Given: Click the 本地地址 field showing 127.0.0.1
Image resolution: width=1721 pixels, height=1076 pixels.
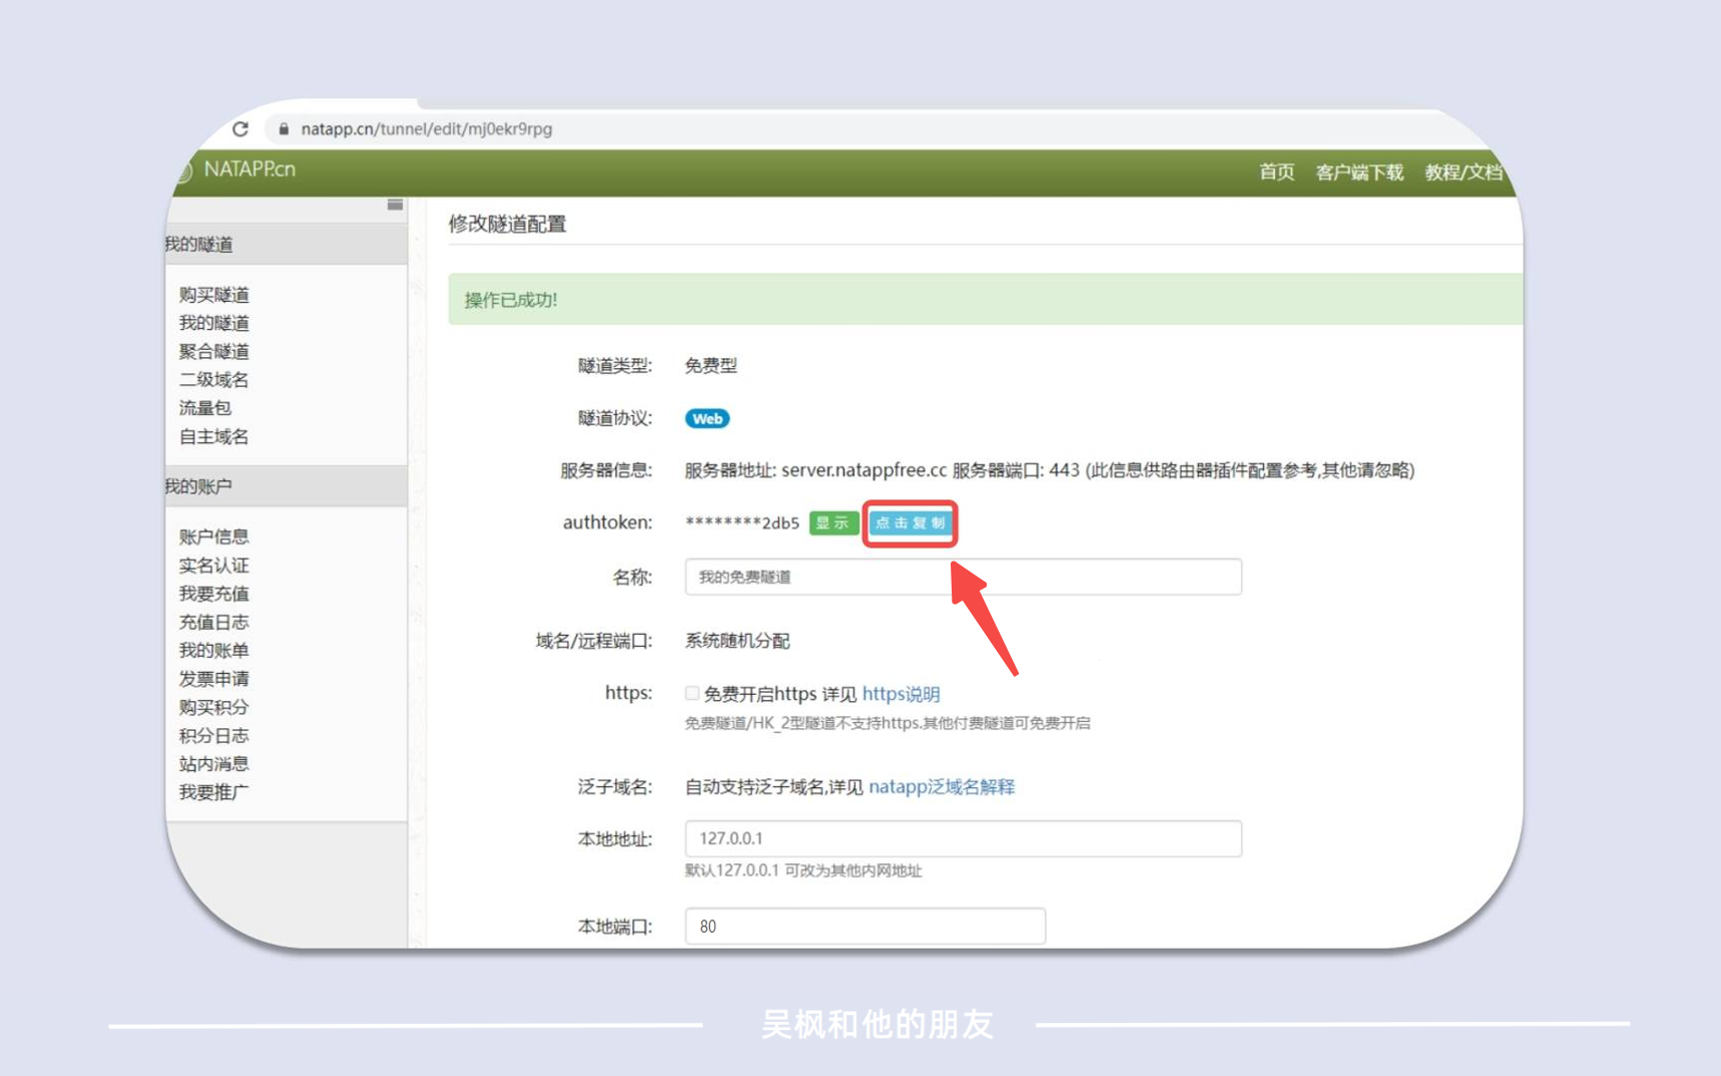Looking at the screenshot, I should pyautogui.click(x=963, y=838).
